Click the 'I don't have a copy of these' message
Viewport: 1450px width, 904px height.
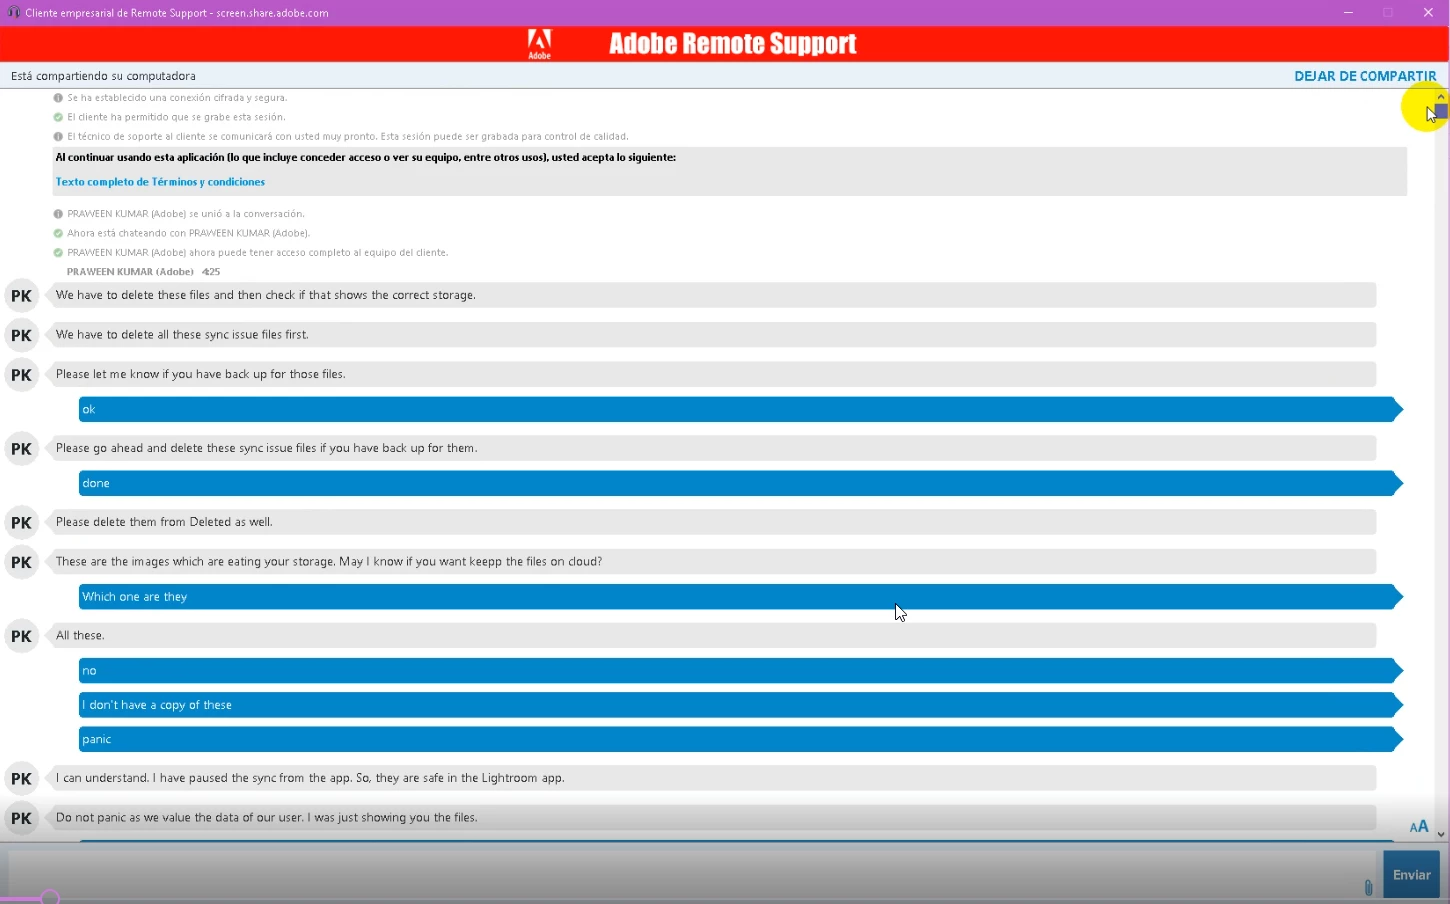[740, 705]
